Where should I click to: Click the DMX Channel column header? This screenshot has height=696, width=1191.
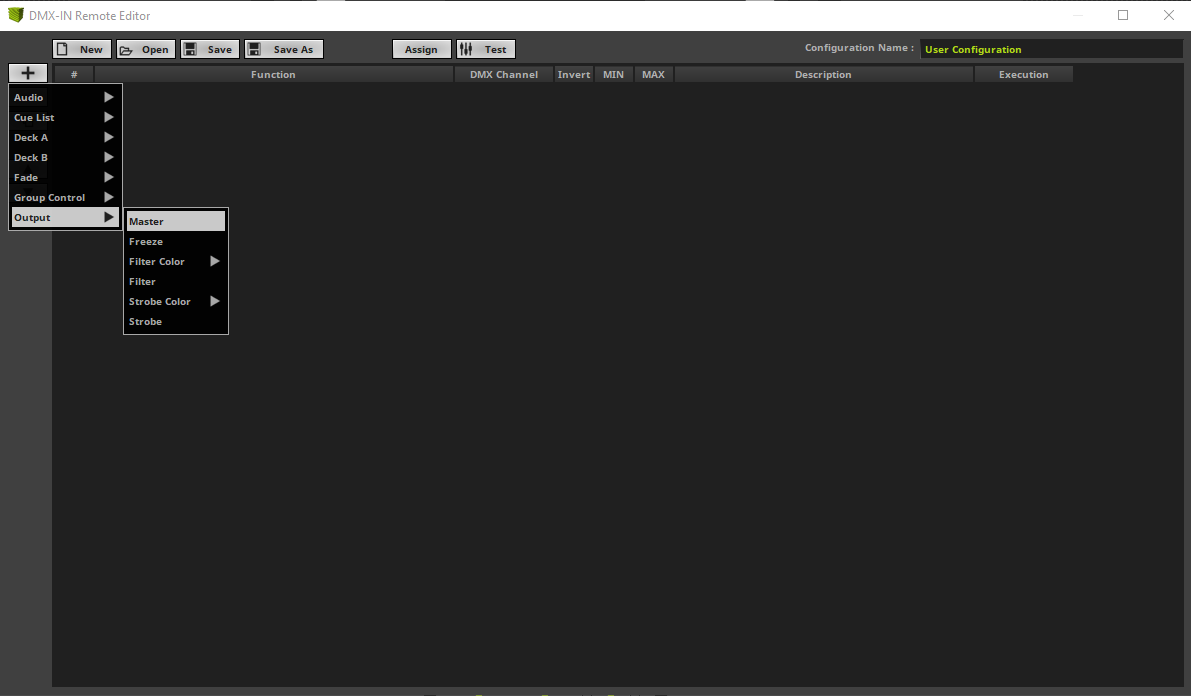click(x=504, y=74)
